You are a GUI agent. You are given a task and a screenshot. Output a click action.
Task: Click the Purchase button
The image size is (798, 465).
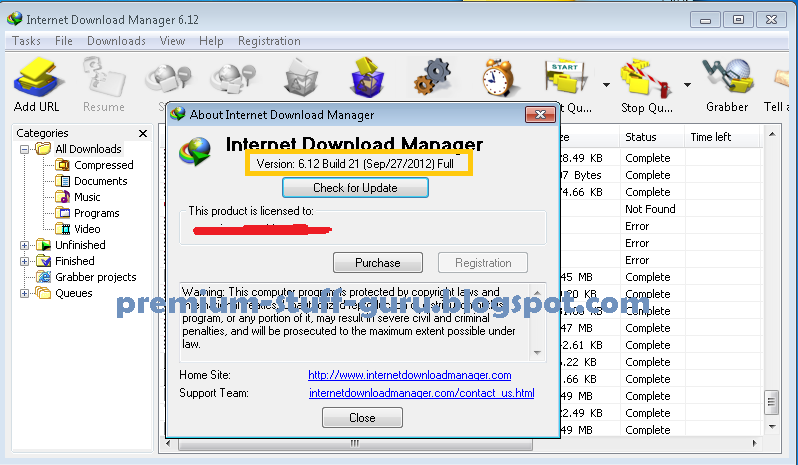(378, 263)
